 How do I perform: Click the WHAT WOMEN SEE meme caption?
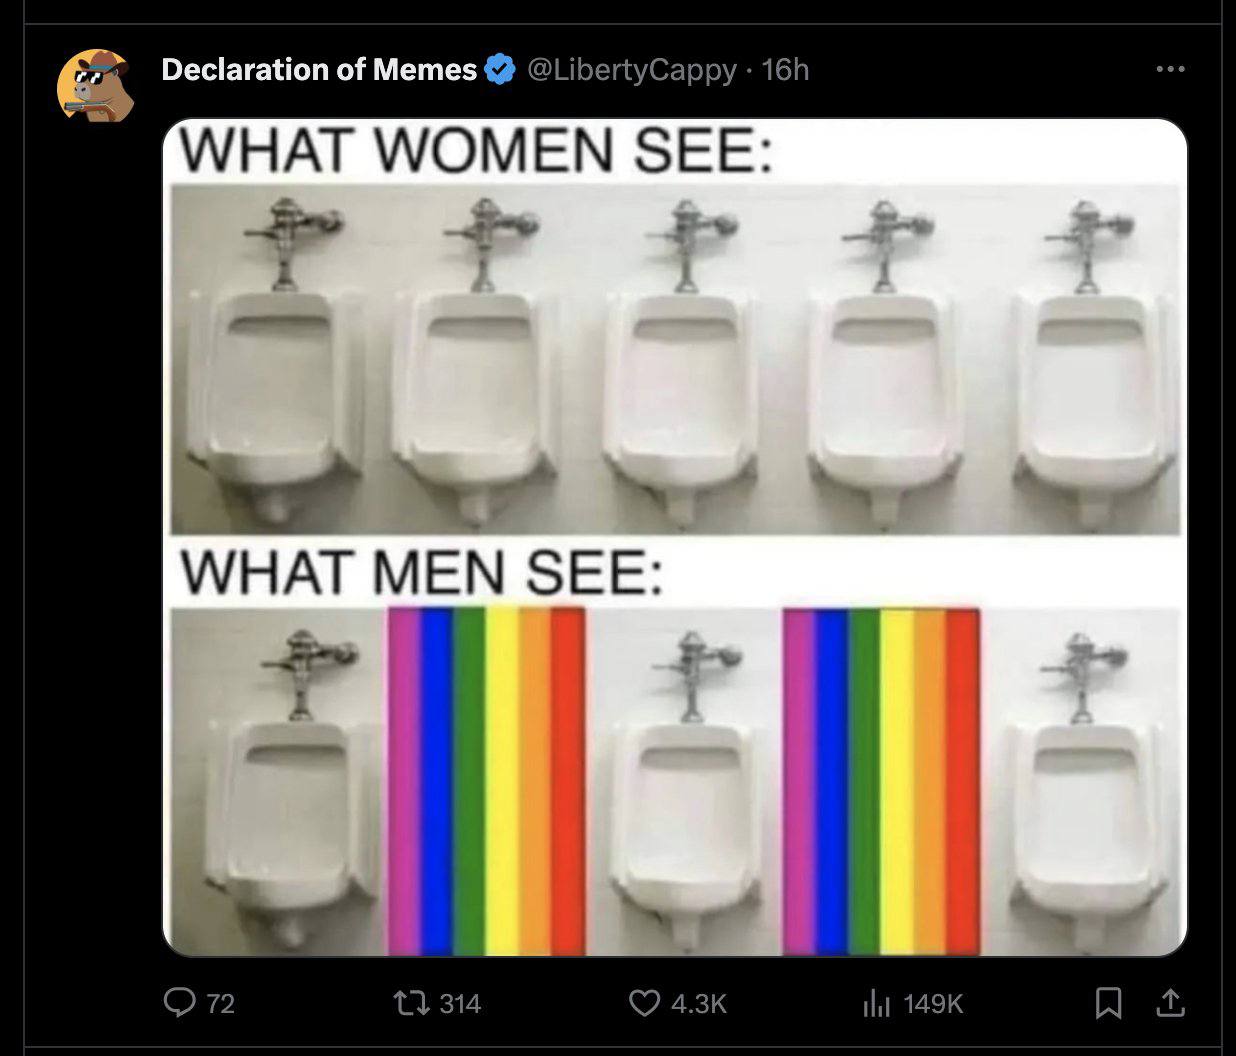coord(475,152)
